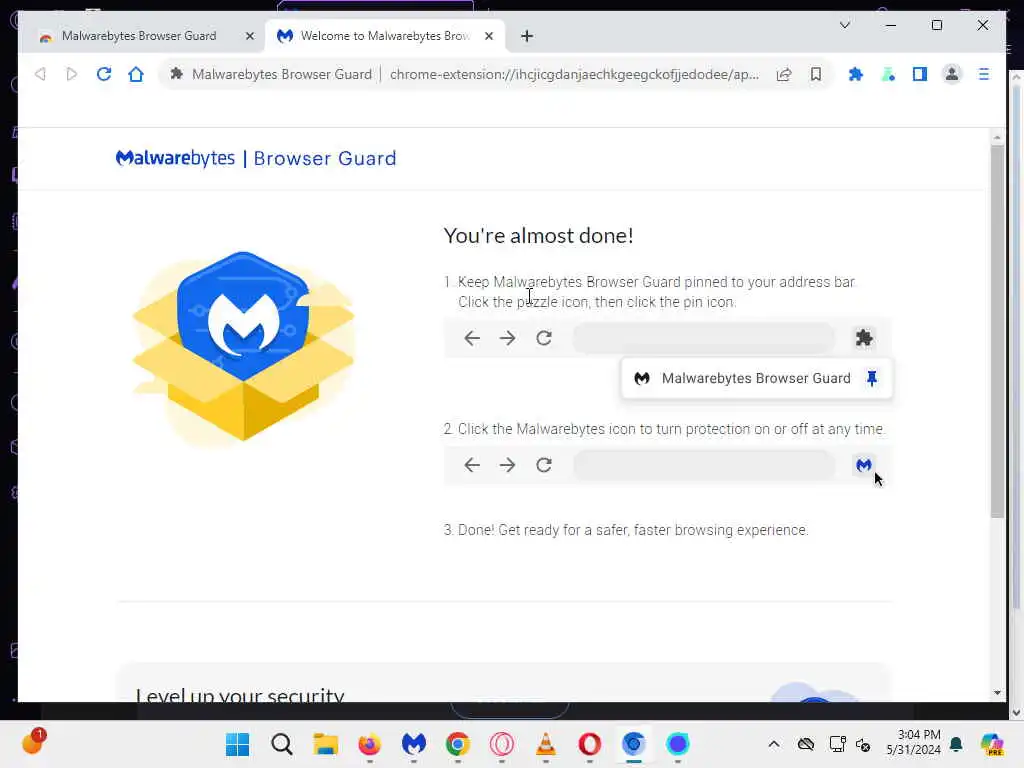Viewport: 1024px width, 768px height.
Task: Click step 3 Done text
Action: point(626,530)
